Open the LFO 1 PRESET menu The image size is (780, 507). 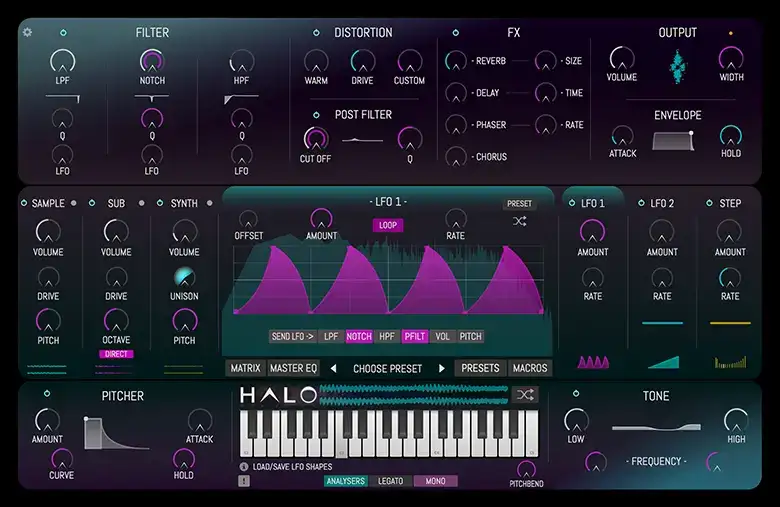click(x=519, y=203)
